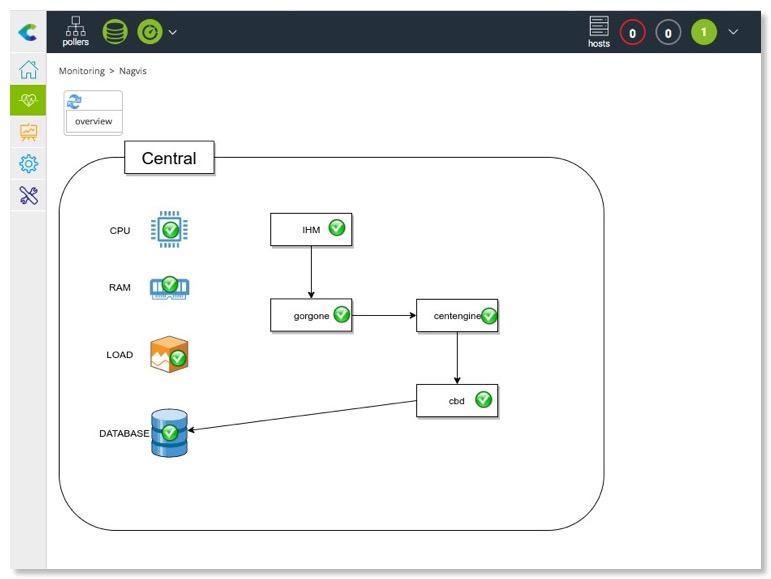771x579 pixels.
Task: Click the CPU chip status icon
Action: (169, 230)
